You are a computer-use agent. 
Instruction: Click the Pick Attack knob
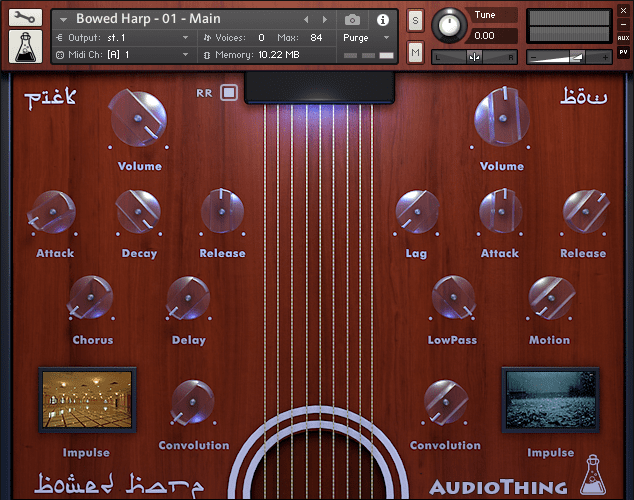[53, 212]
